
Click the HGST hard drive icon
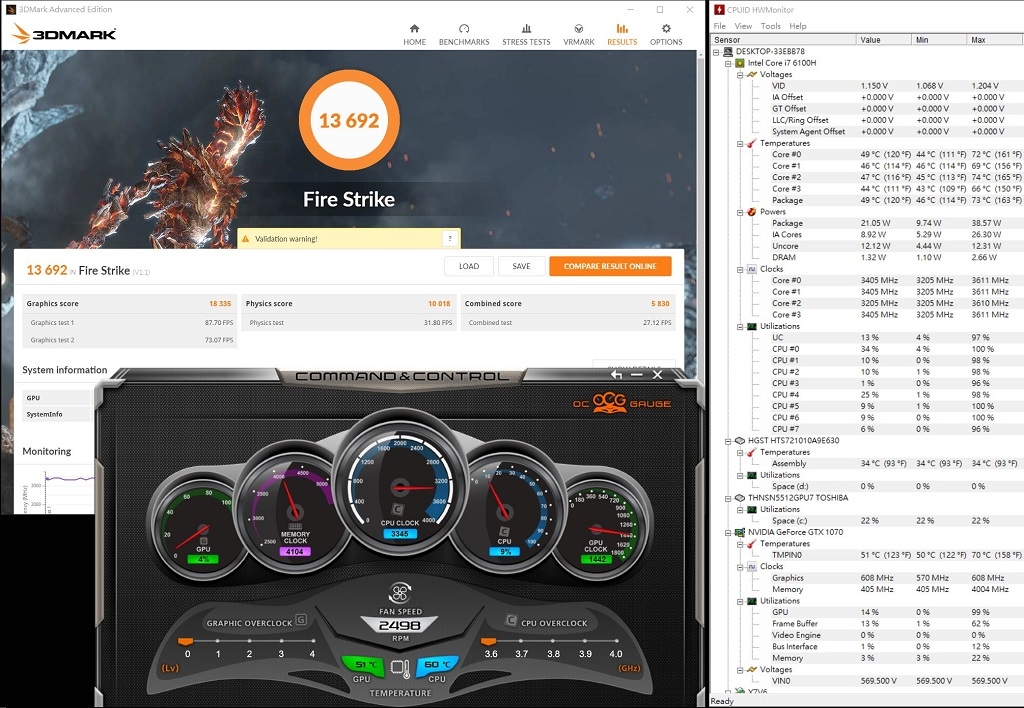tap(740, 441)
